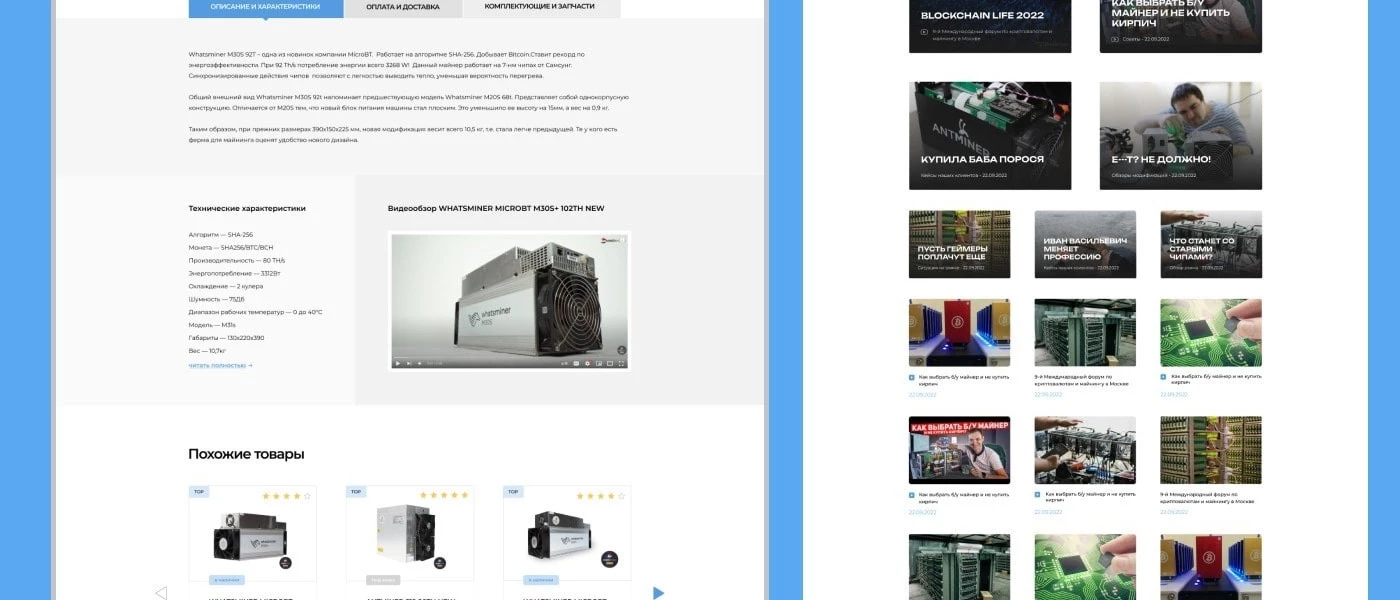Screen dimensions: 1400x600
Task: Skip to the next video
Action: [408, 363]
